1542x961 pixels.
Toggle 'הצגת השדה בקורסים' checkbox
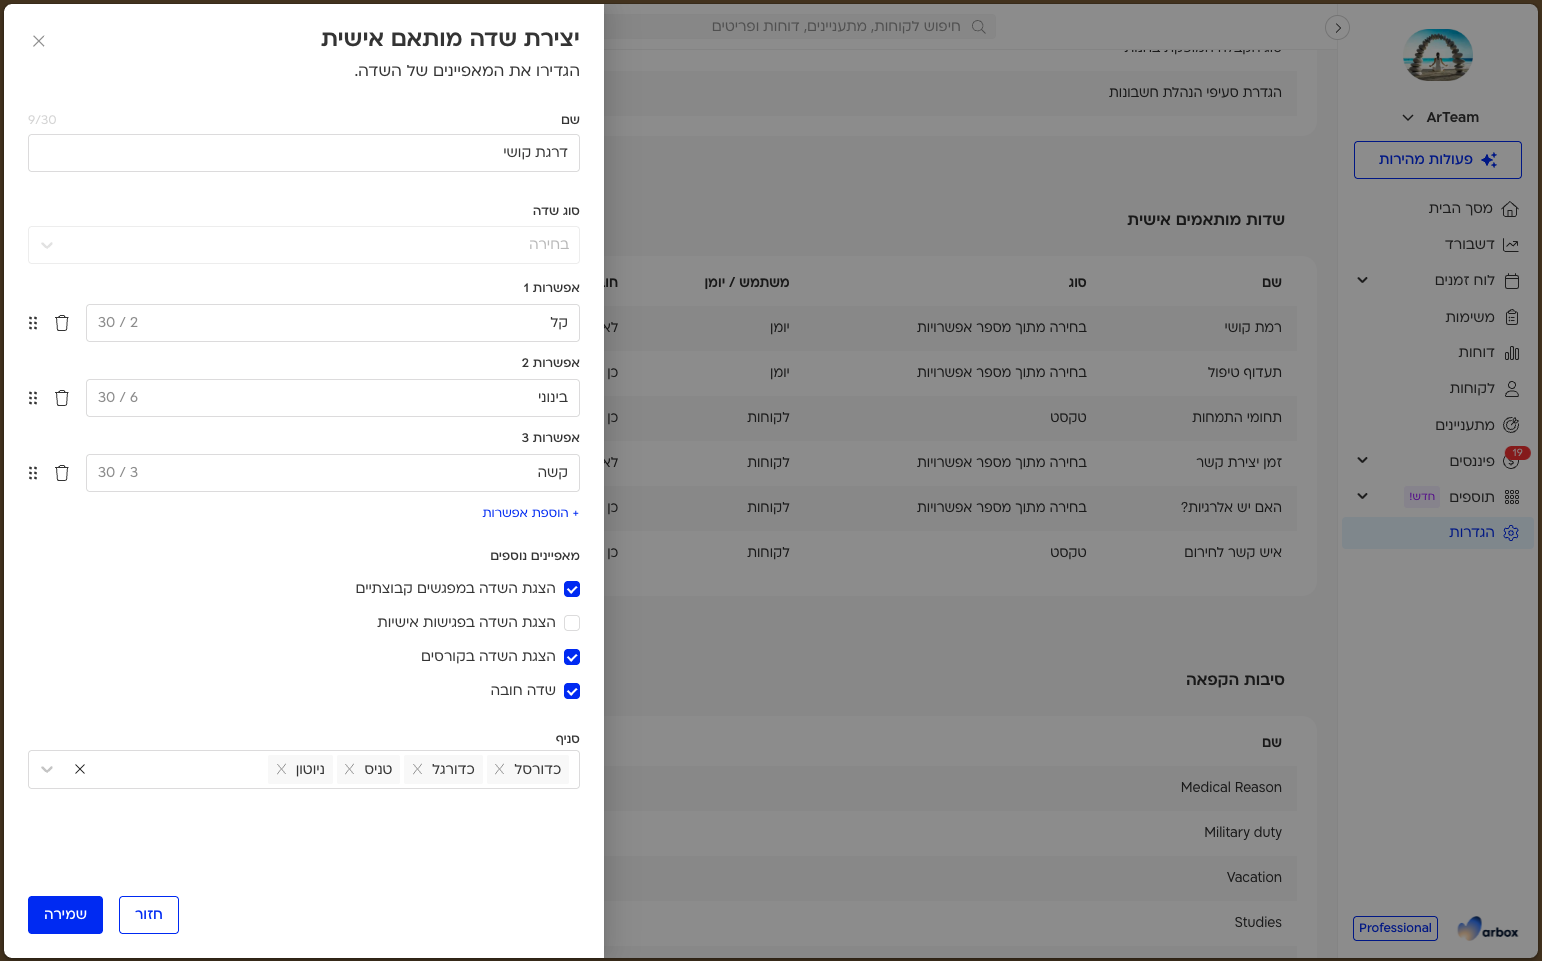(x=572, y=657)
